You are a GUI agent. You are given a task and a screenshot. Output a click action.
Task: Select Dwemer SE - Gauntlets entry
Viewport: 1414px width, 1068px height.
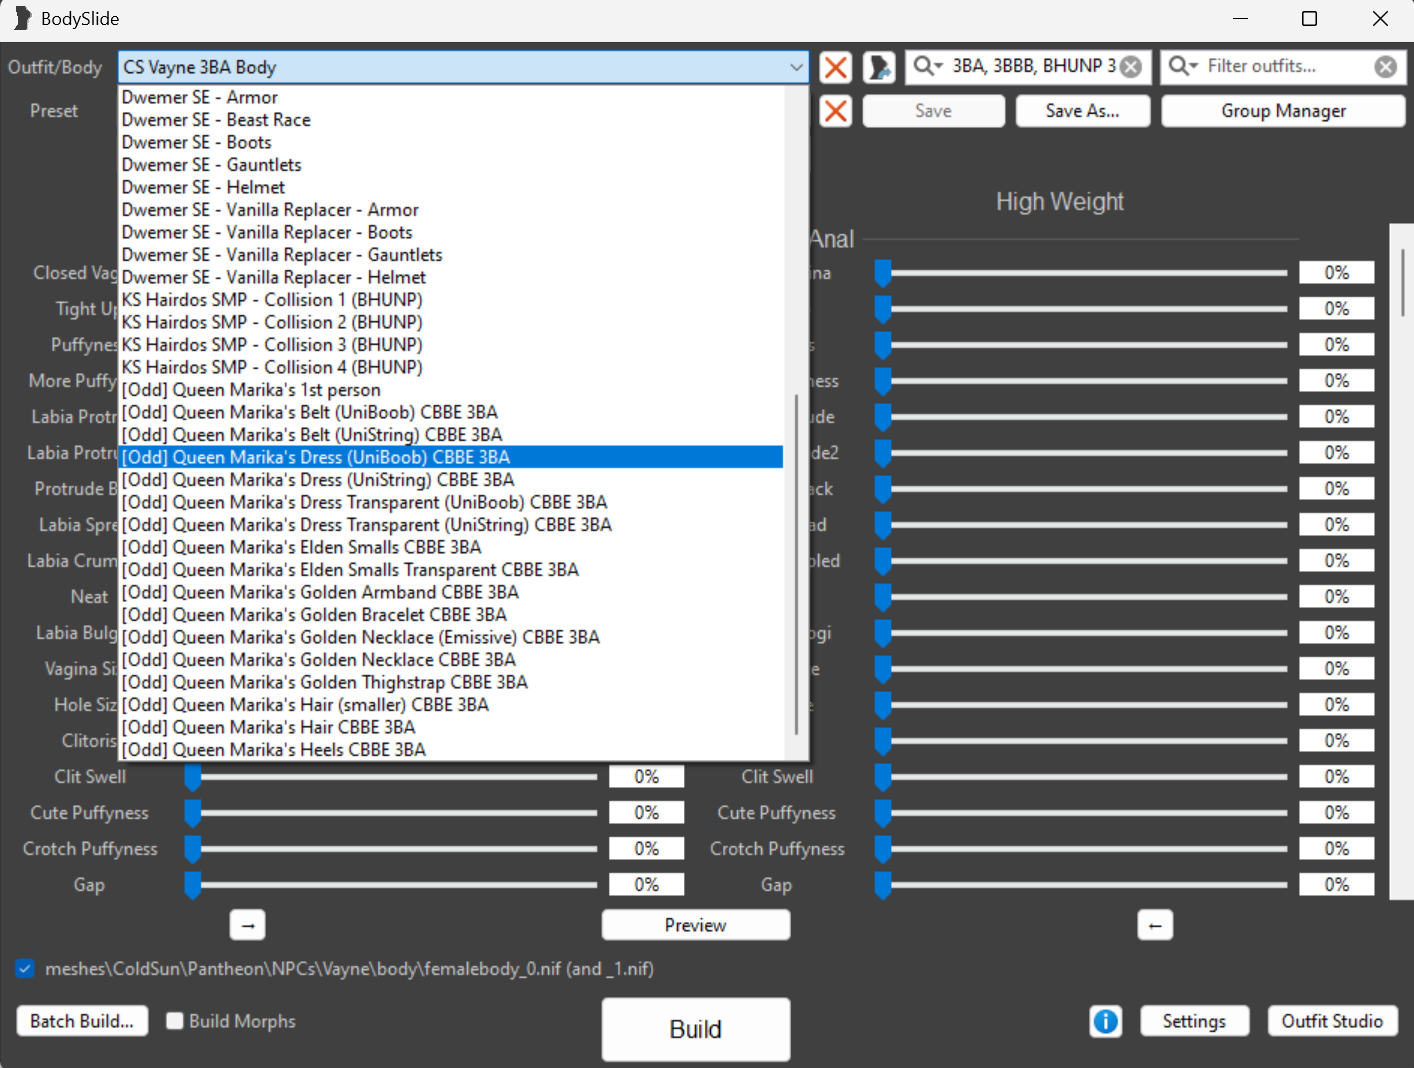450,165
